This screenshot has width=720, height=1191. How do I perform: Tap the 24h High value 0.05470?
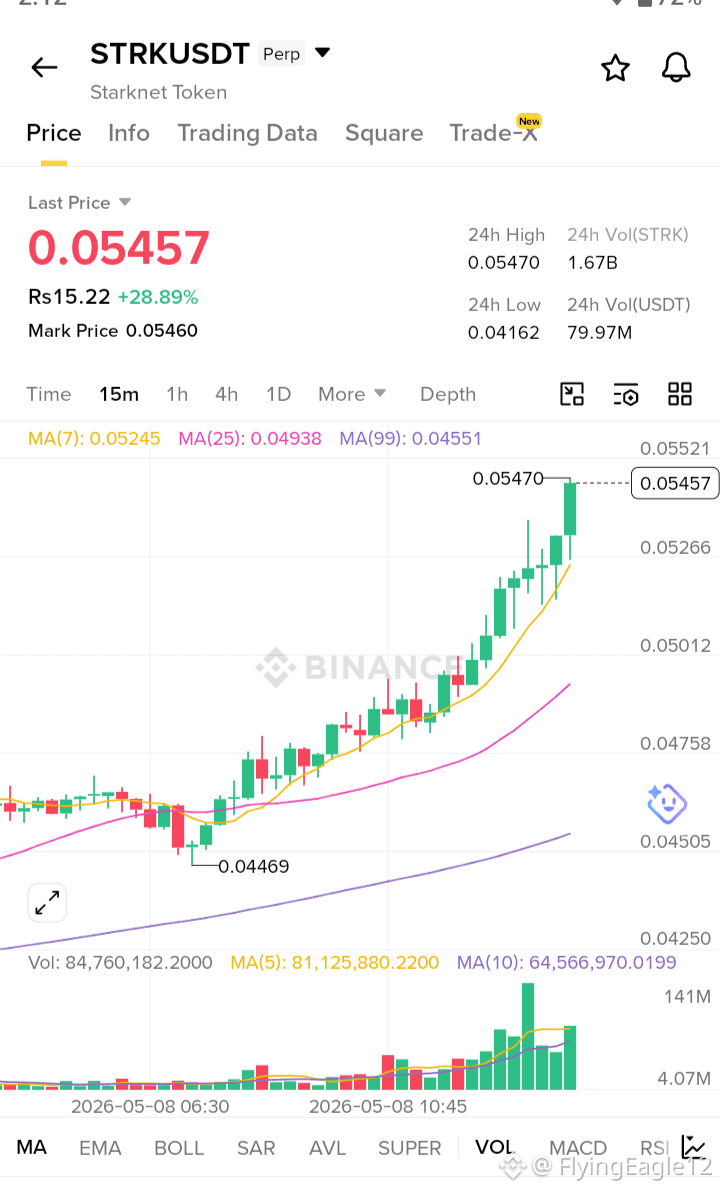pos(504,263)
